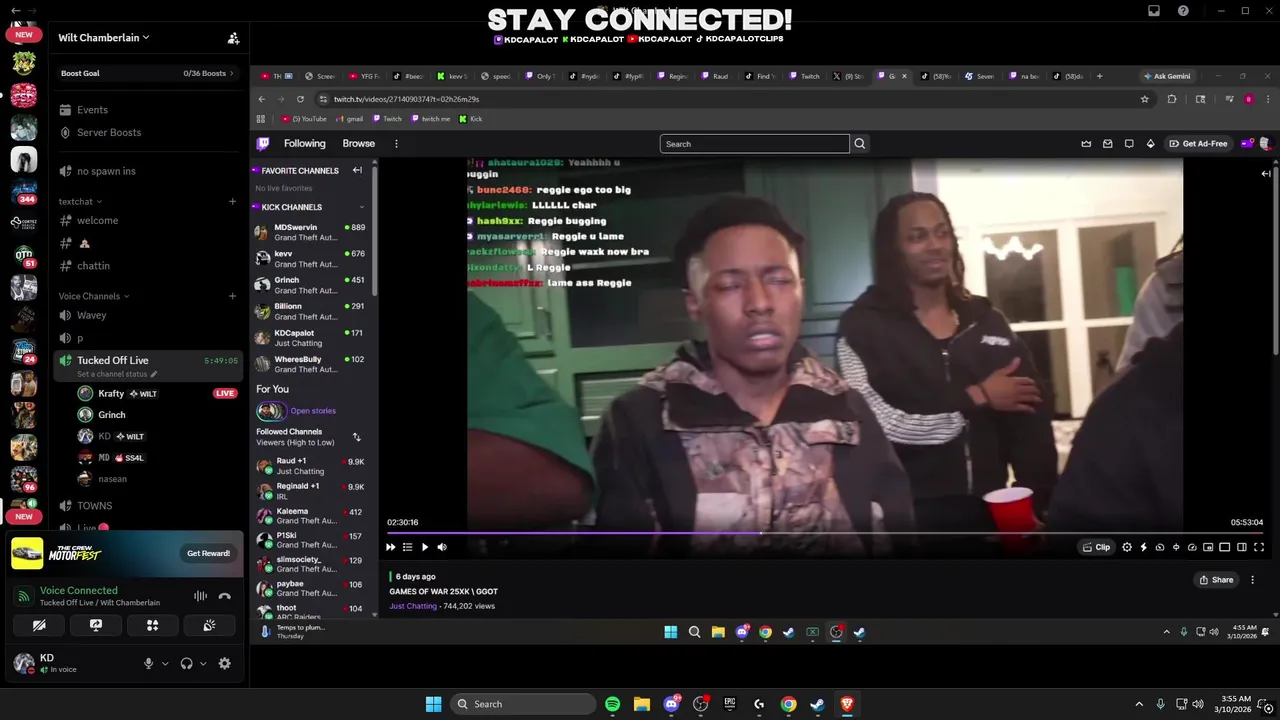Toggle Discord noise suppression waveform icon
This screenshot has width=1280, height=720.
pyautogui.click(x=200, y=596)
